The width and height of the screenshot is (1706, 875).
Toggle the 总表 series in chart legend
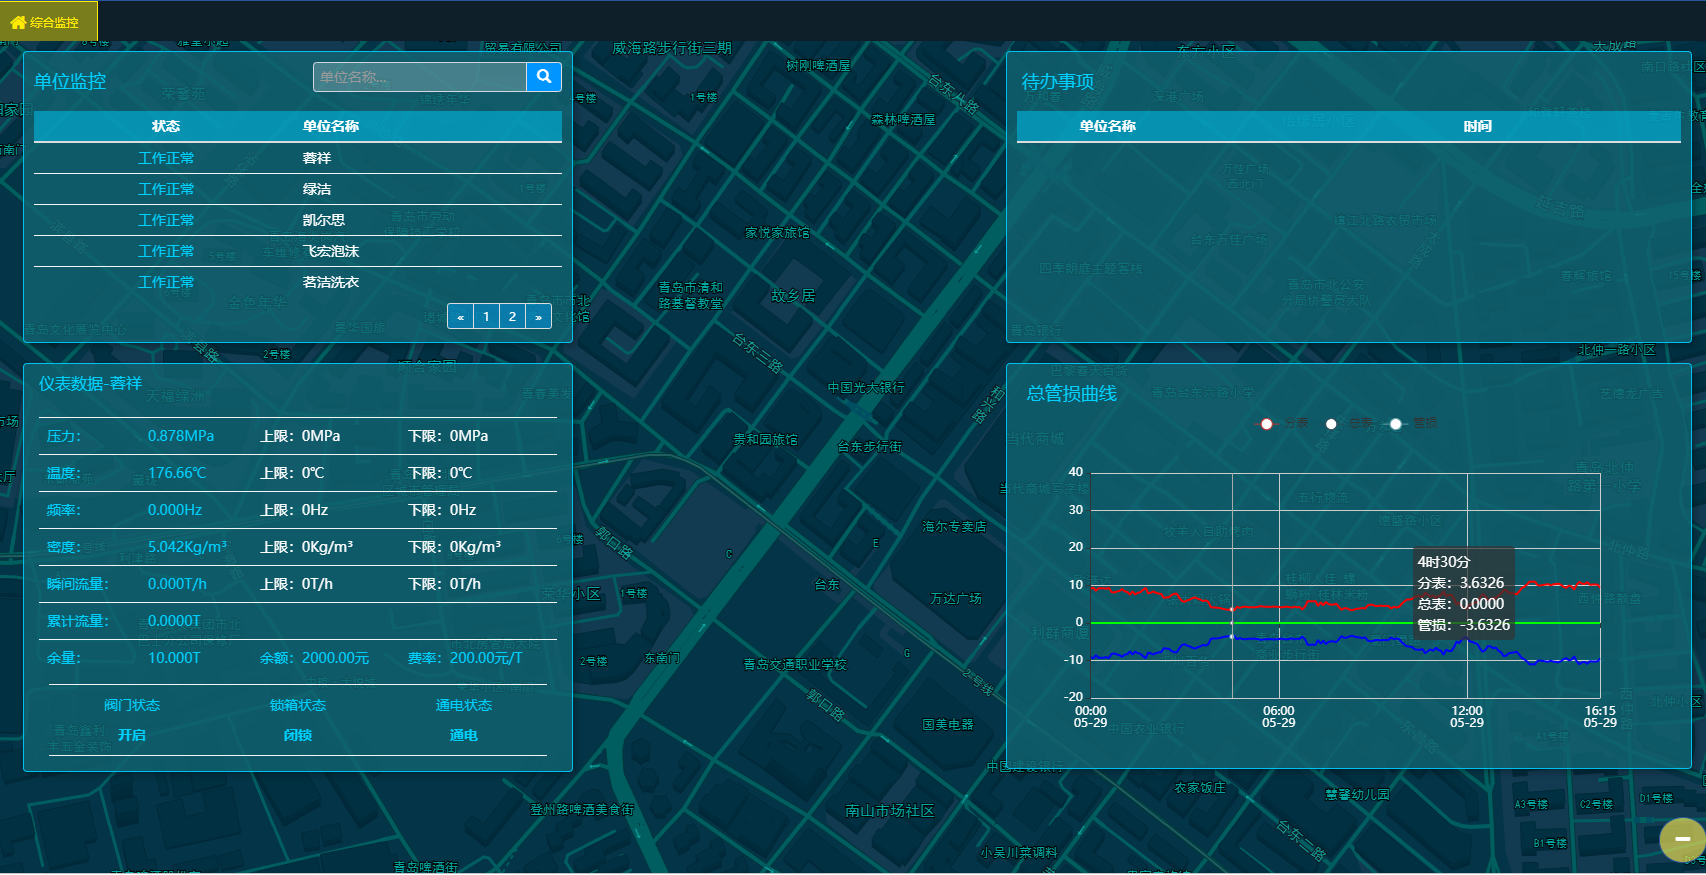click(1347, 424)
